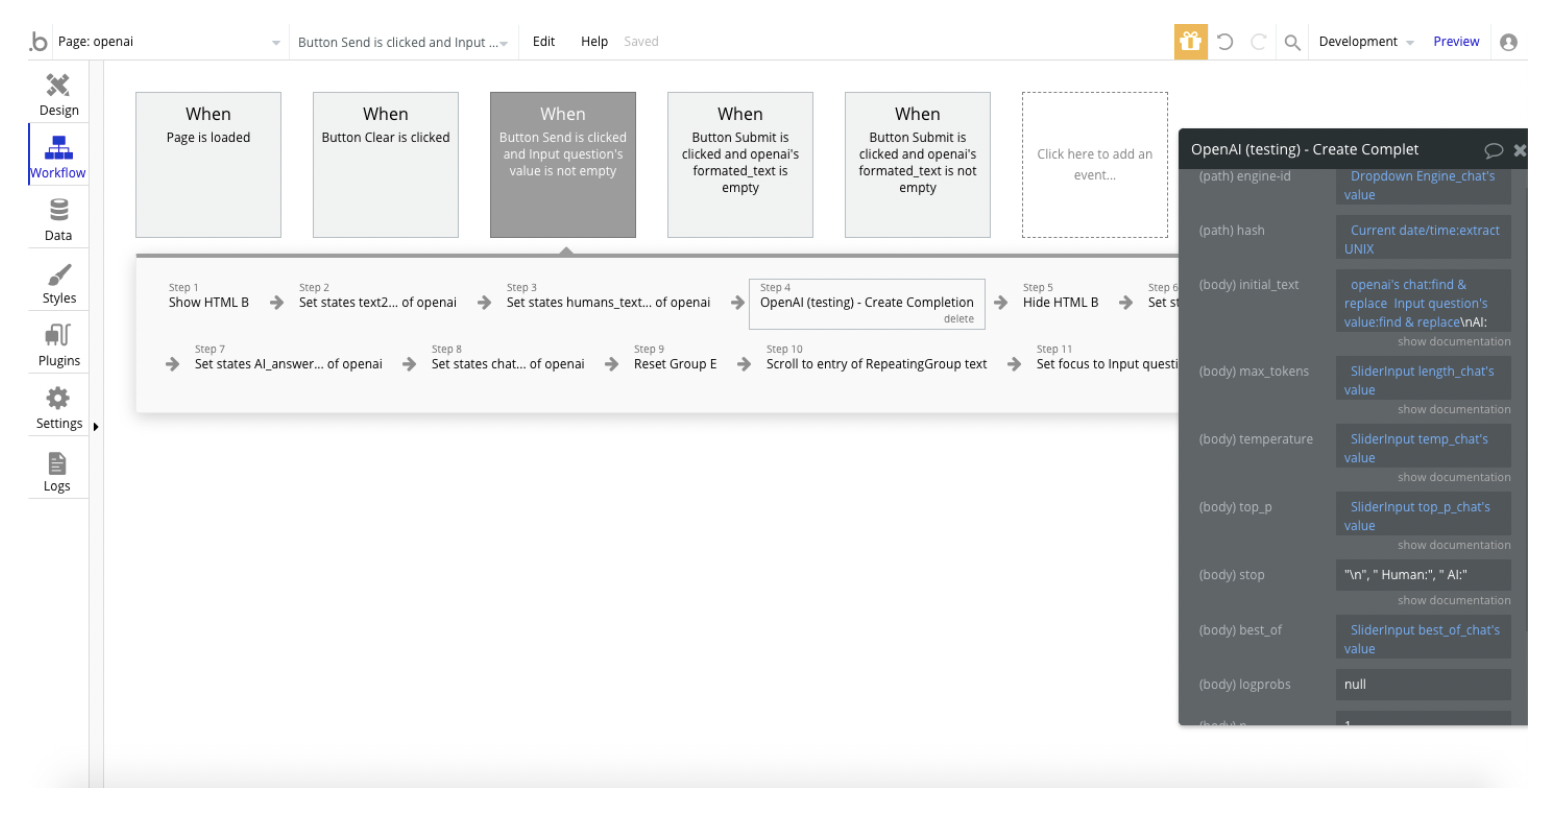Viewport: 1550px width, 816px height.
Task: Show documentation for temperature
Action: (1454, 478)
